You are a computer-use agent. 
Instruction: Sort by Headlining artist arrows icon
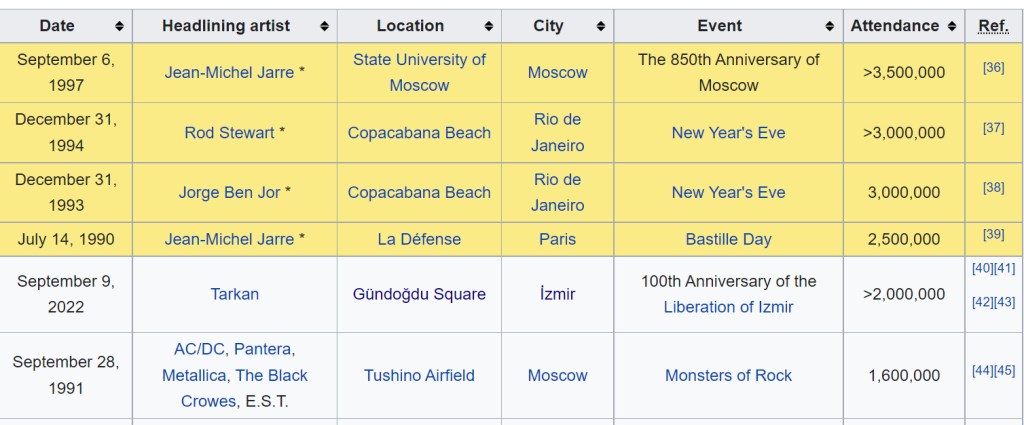coord(324,26)
